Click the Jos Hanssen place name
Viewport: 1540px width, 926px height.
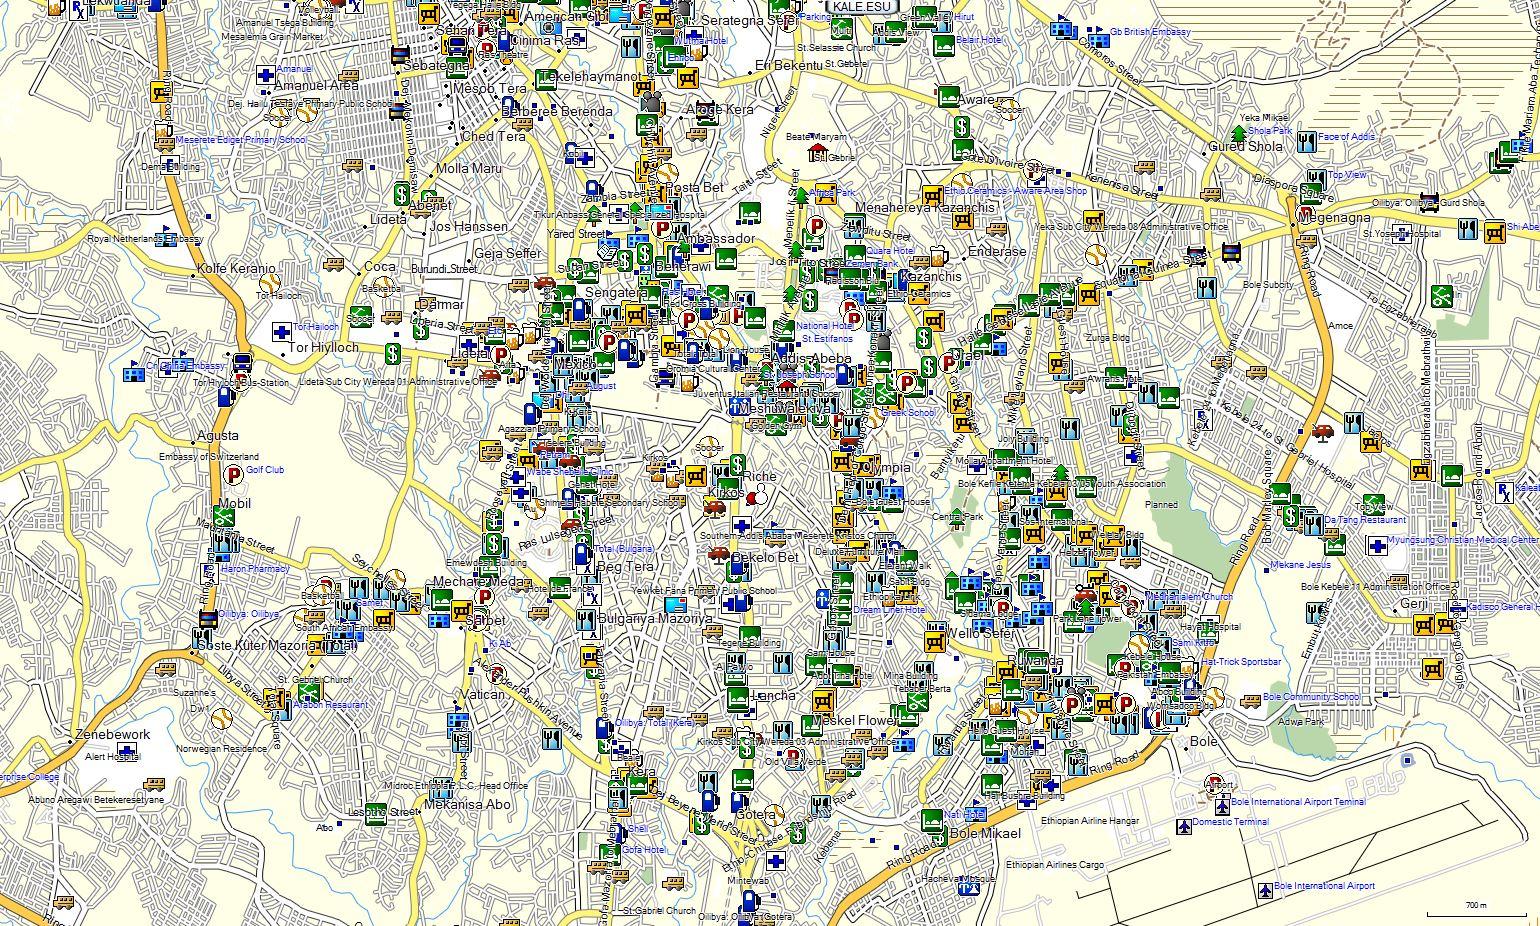pyautogui.click(x=468, y=227)
